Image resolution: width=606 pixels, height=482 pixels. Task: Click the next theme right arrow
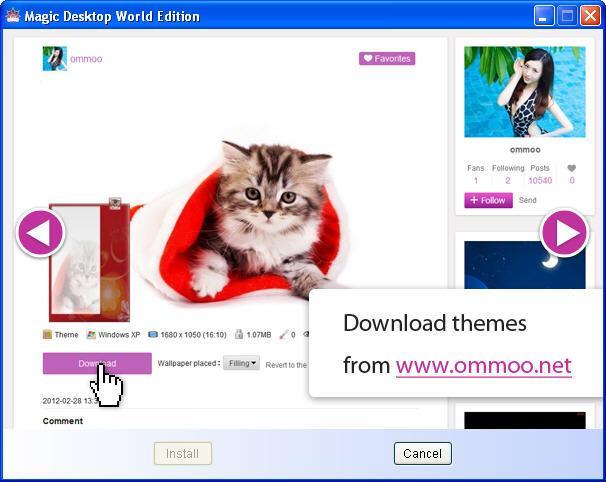pyautogui.click(x=564, y=233)
